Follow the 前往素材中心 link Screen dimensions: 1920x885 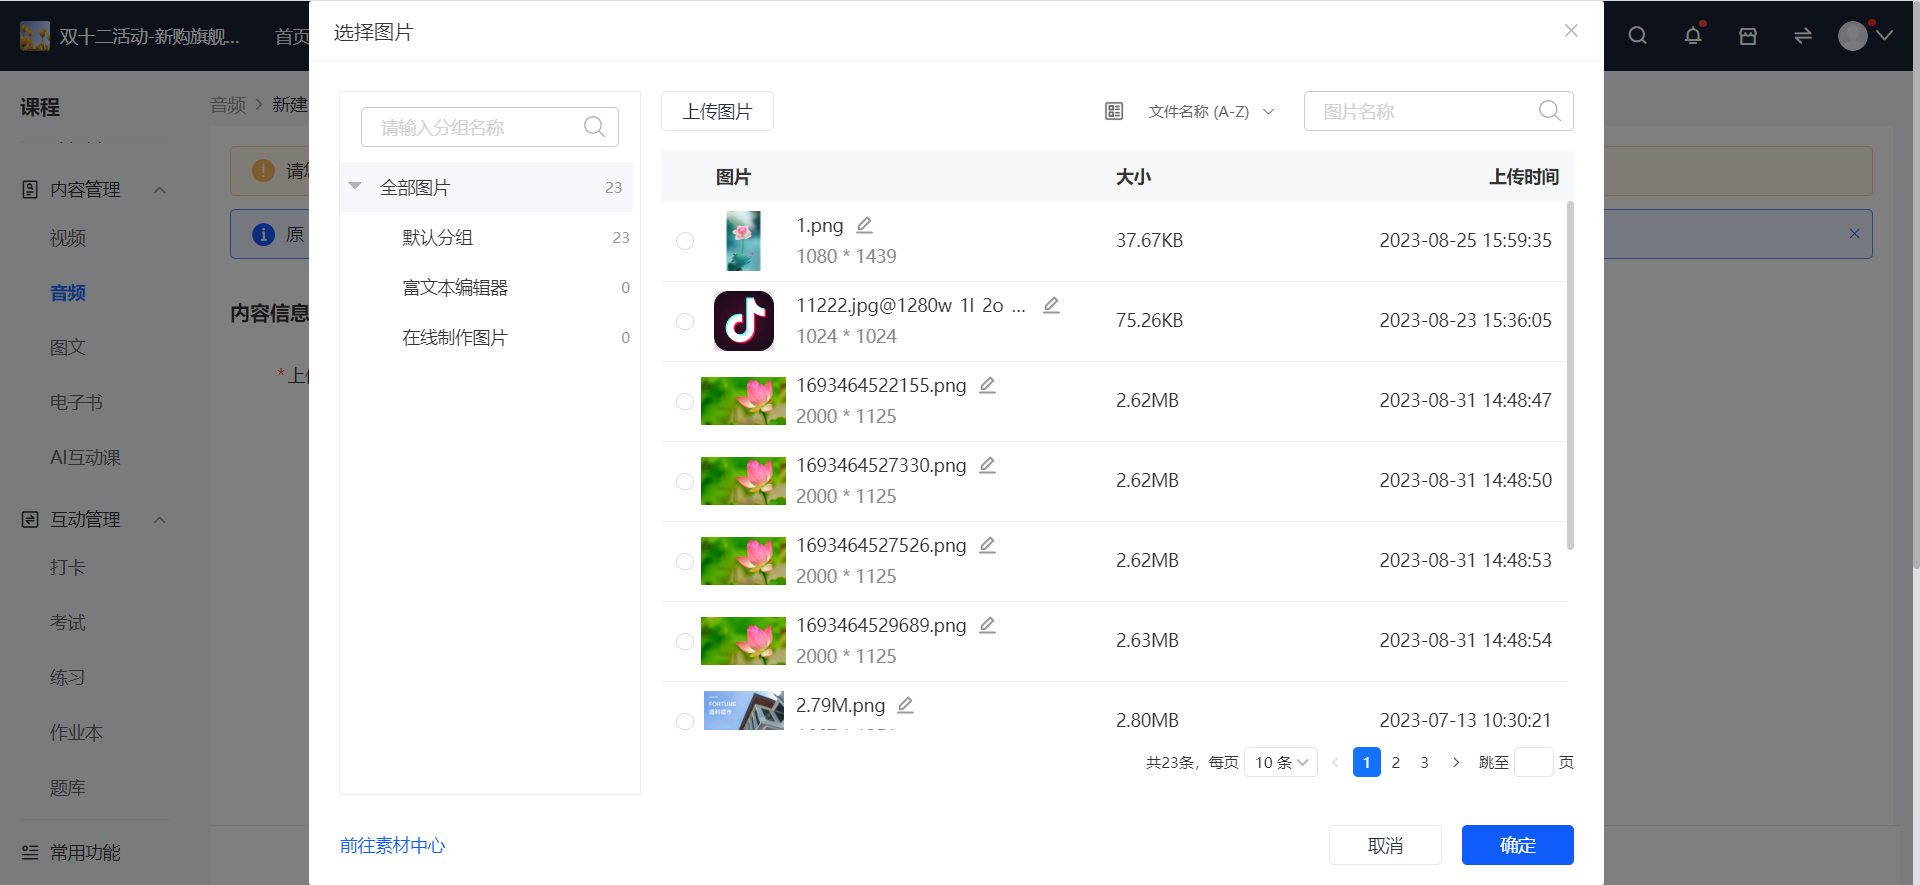[393, 845]
